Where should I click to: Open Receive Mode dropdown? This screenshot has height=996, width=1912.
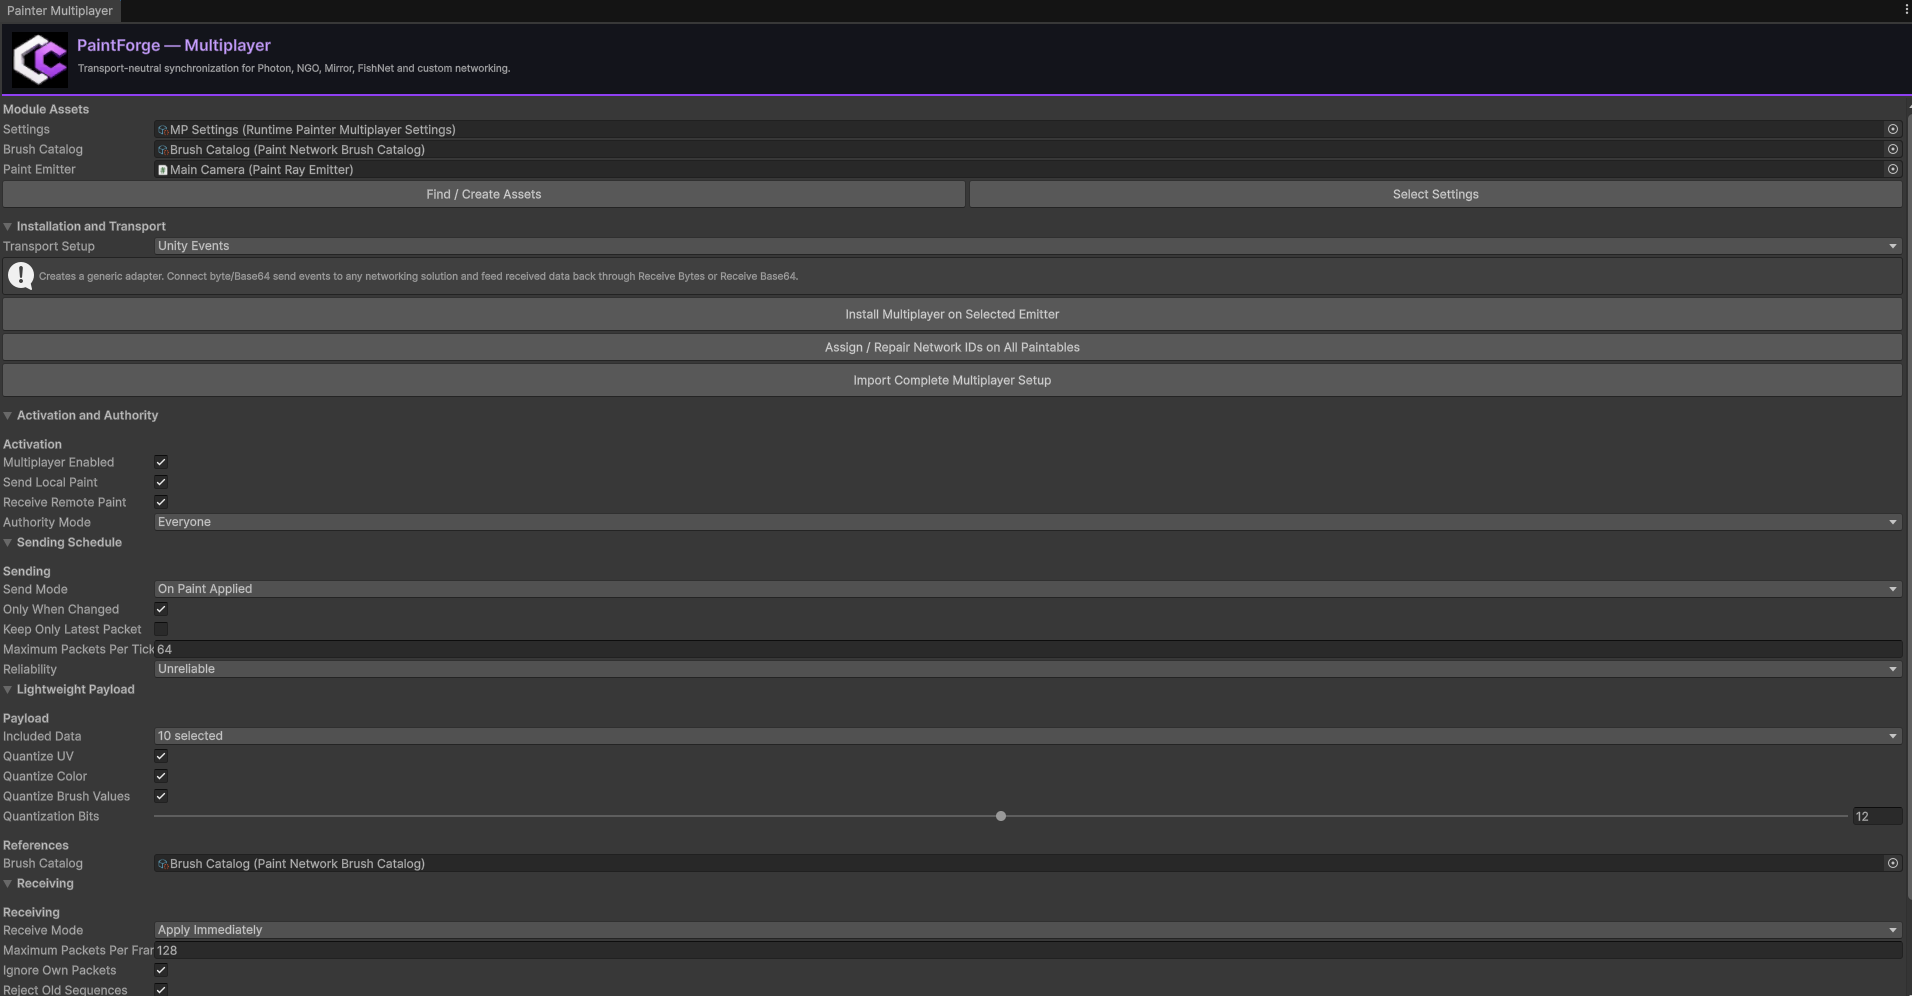pos(1028,930)
